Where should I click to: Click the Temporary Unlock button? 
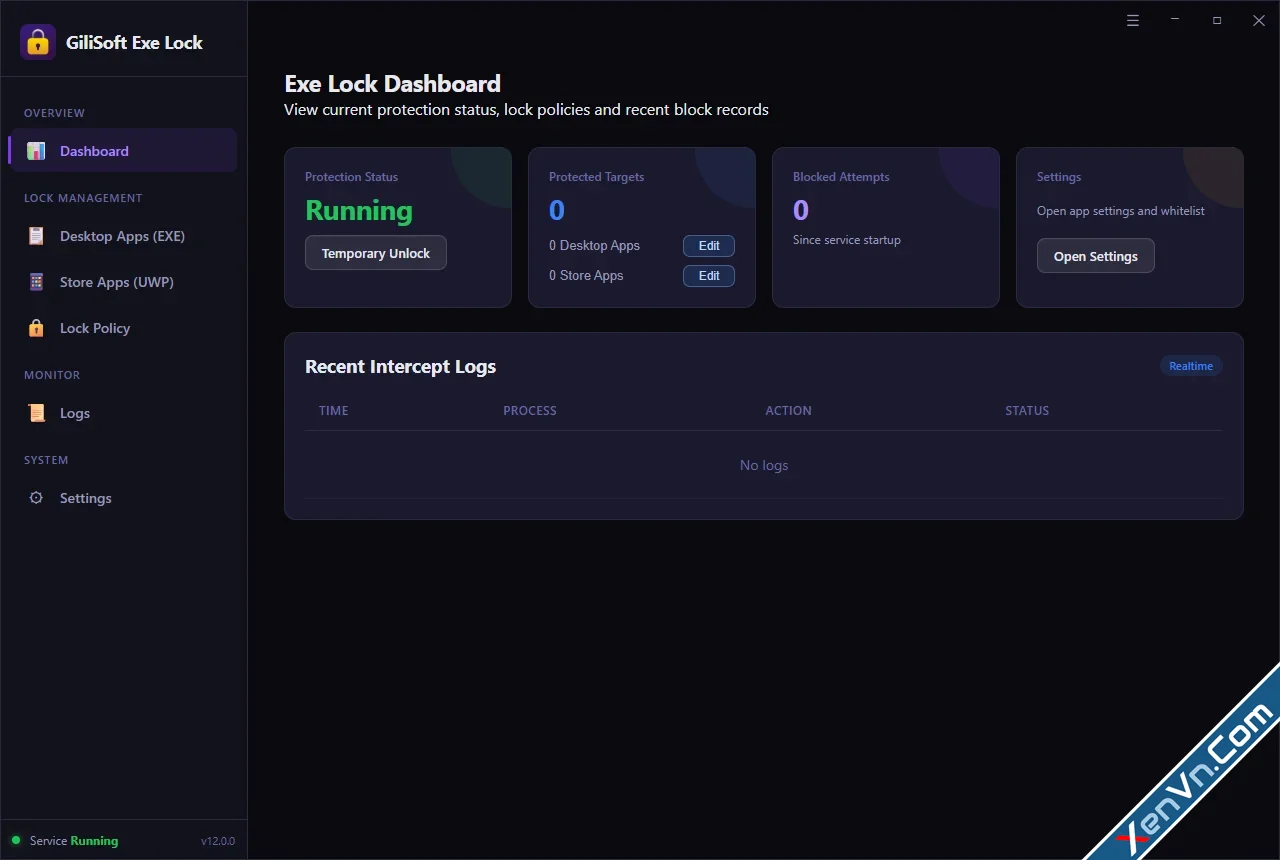point(376,253)
